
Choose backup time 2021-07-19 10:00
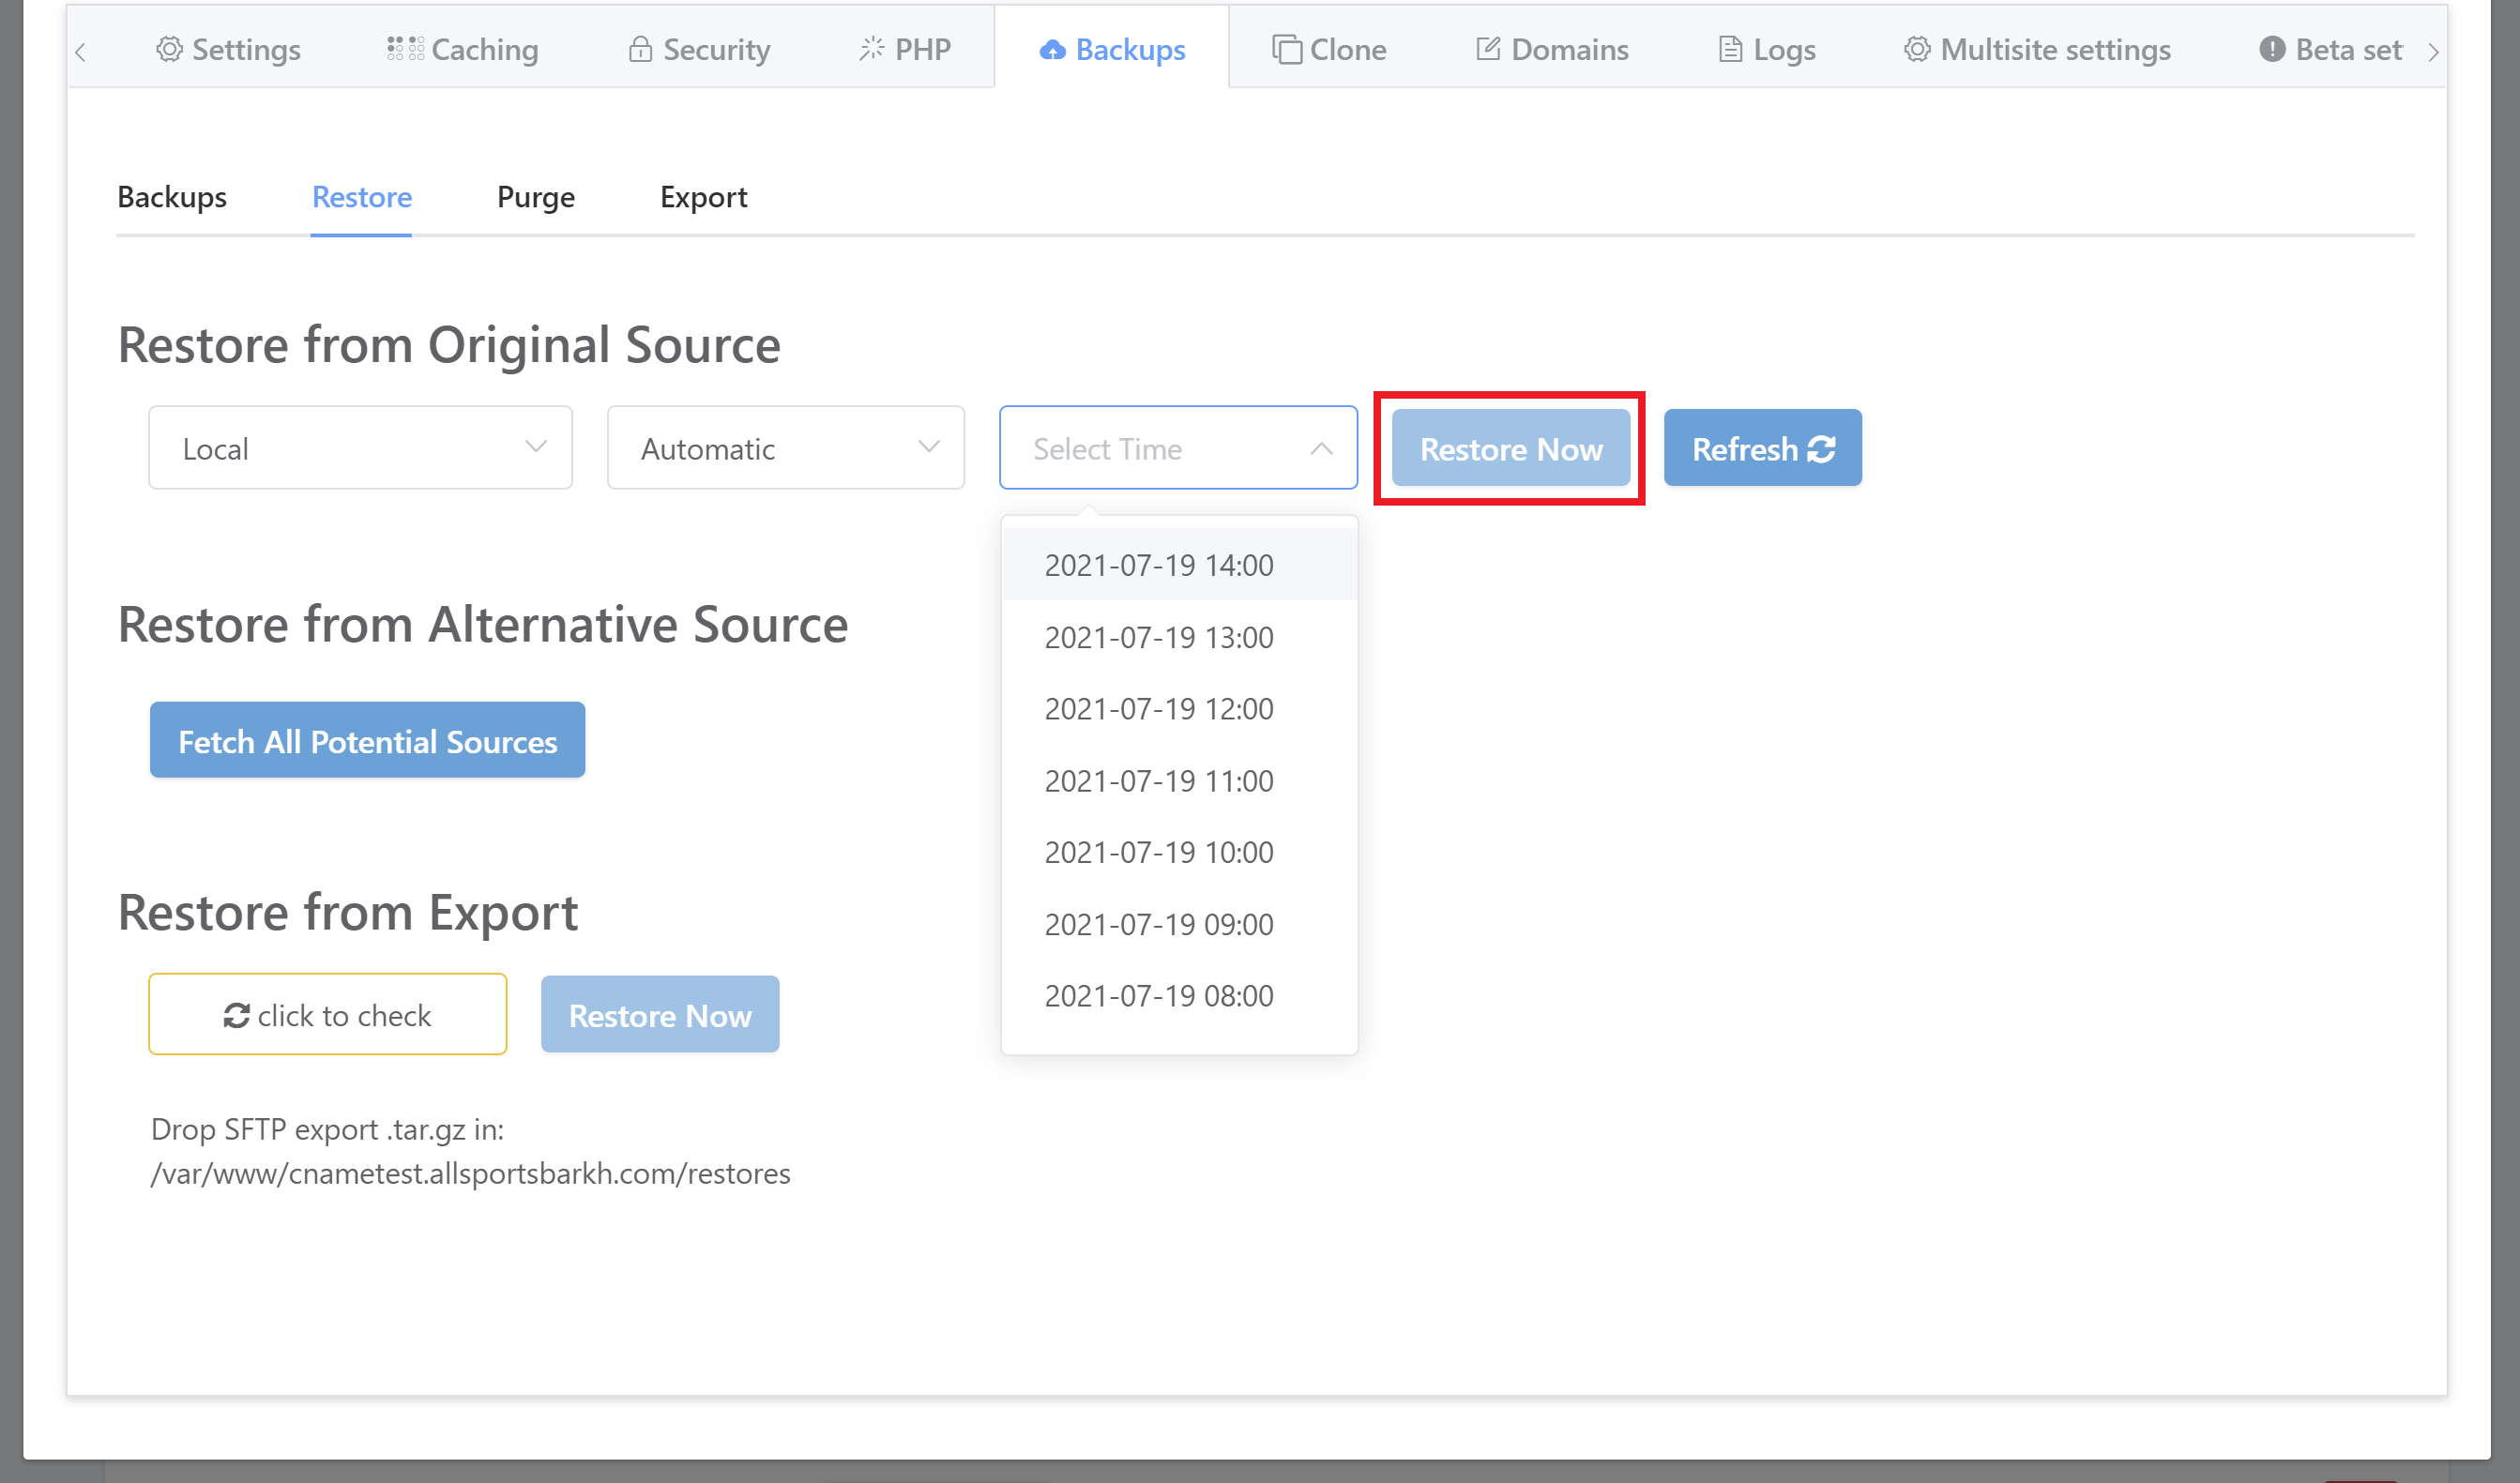click(x=1179, y=852)
